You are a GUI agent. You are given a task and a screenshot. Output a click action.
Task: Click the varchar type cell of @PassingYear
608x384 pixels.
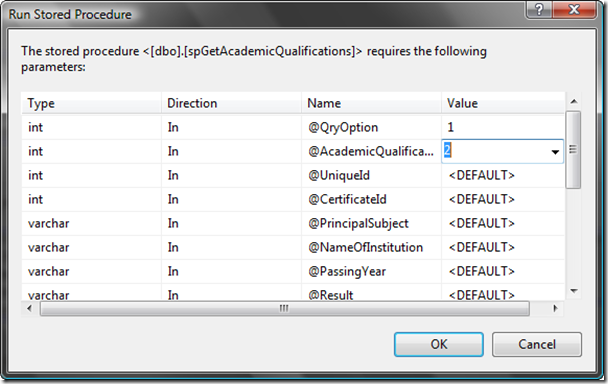click(x=92, y=272)
